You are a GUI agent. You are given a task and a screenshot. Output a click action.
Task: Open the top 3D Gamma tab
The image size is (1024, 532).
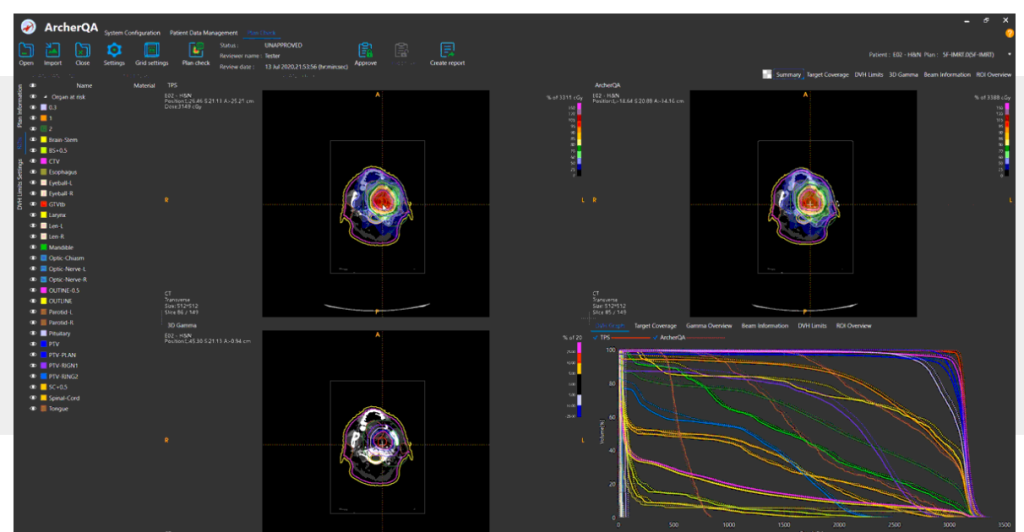(x=903, y=74)
